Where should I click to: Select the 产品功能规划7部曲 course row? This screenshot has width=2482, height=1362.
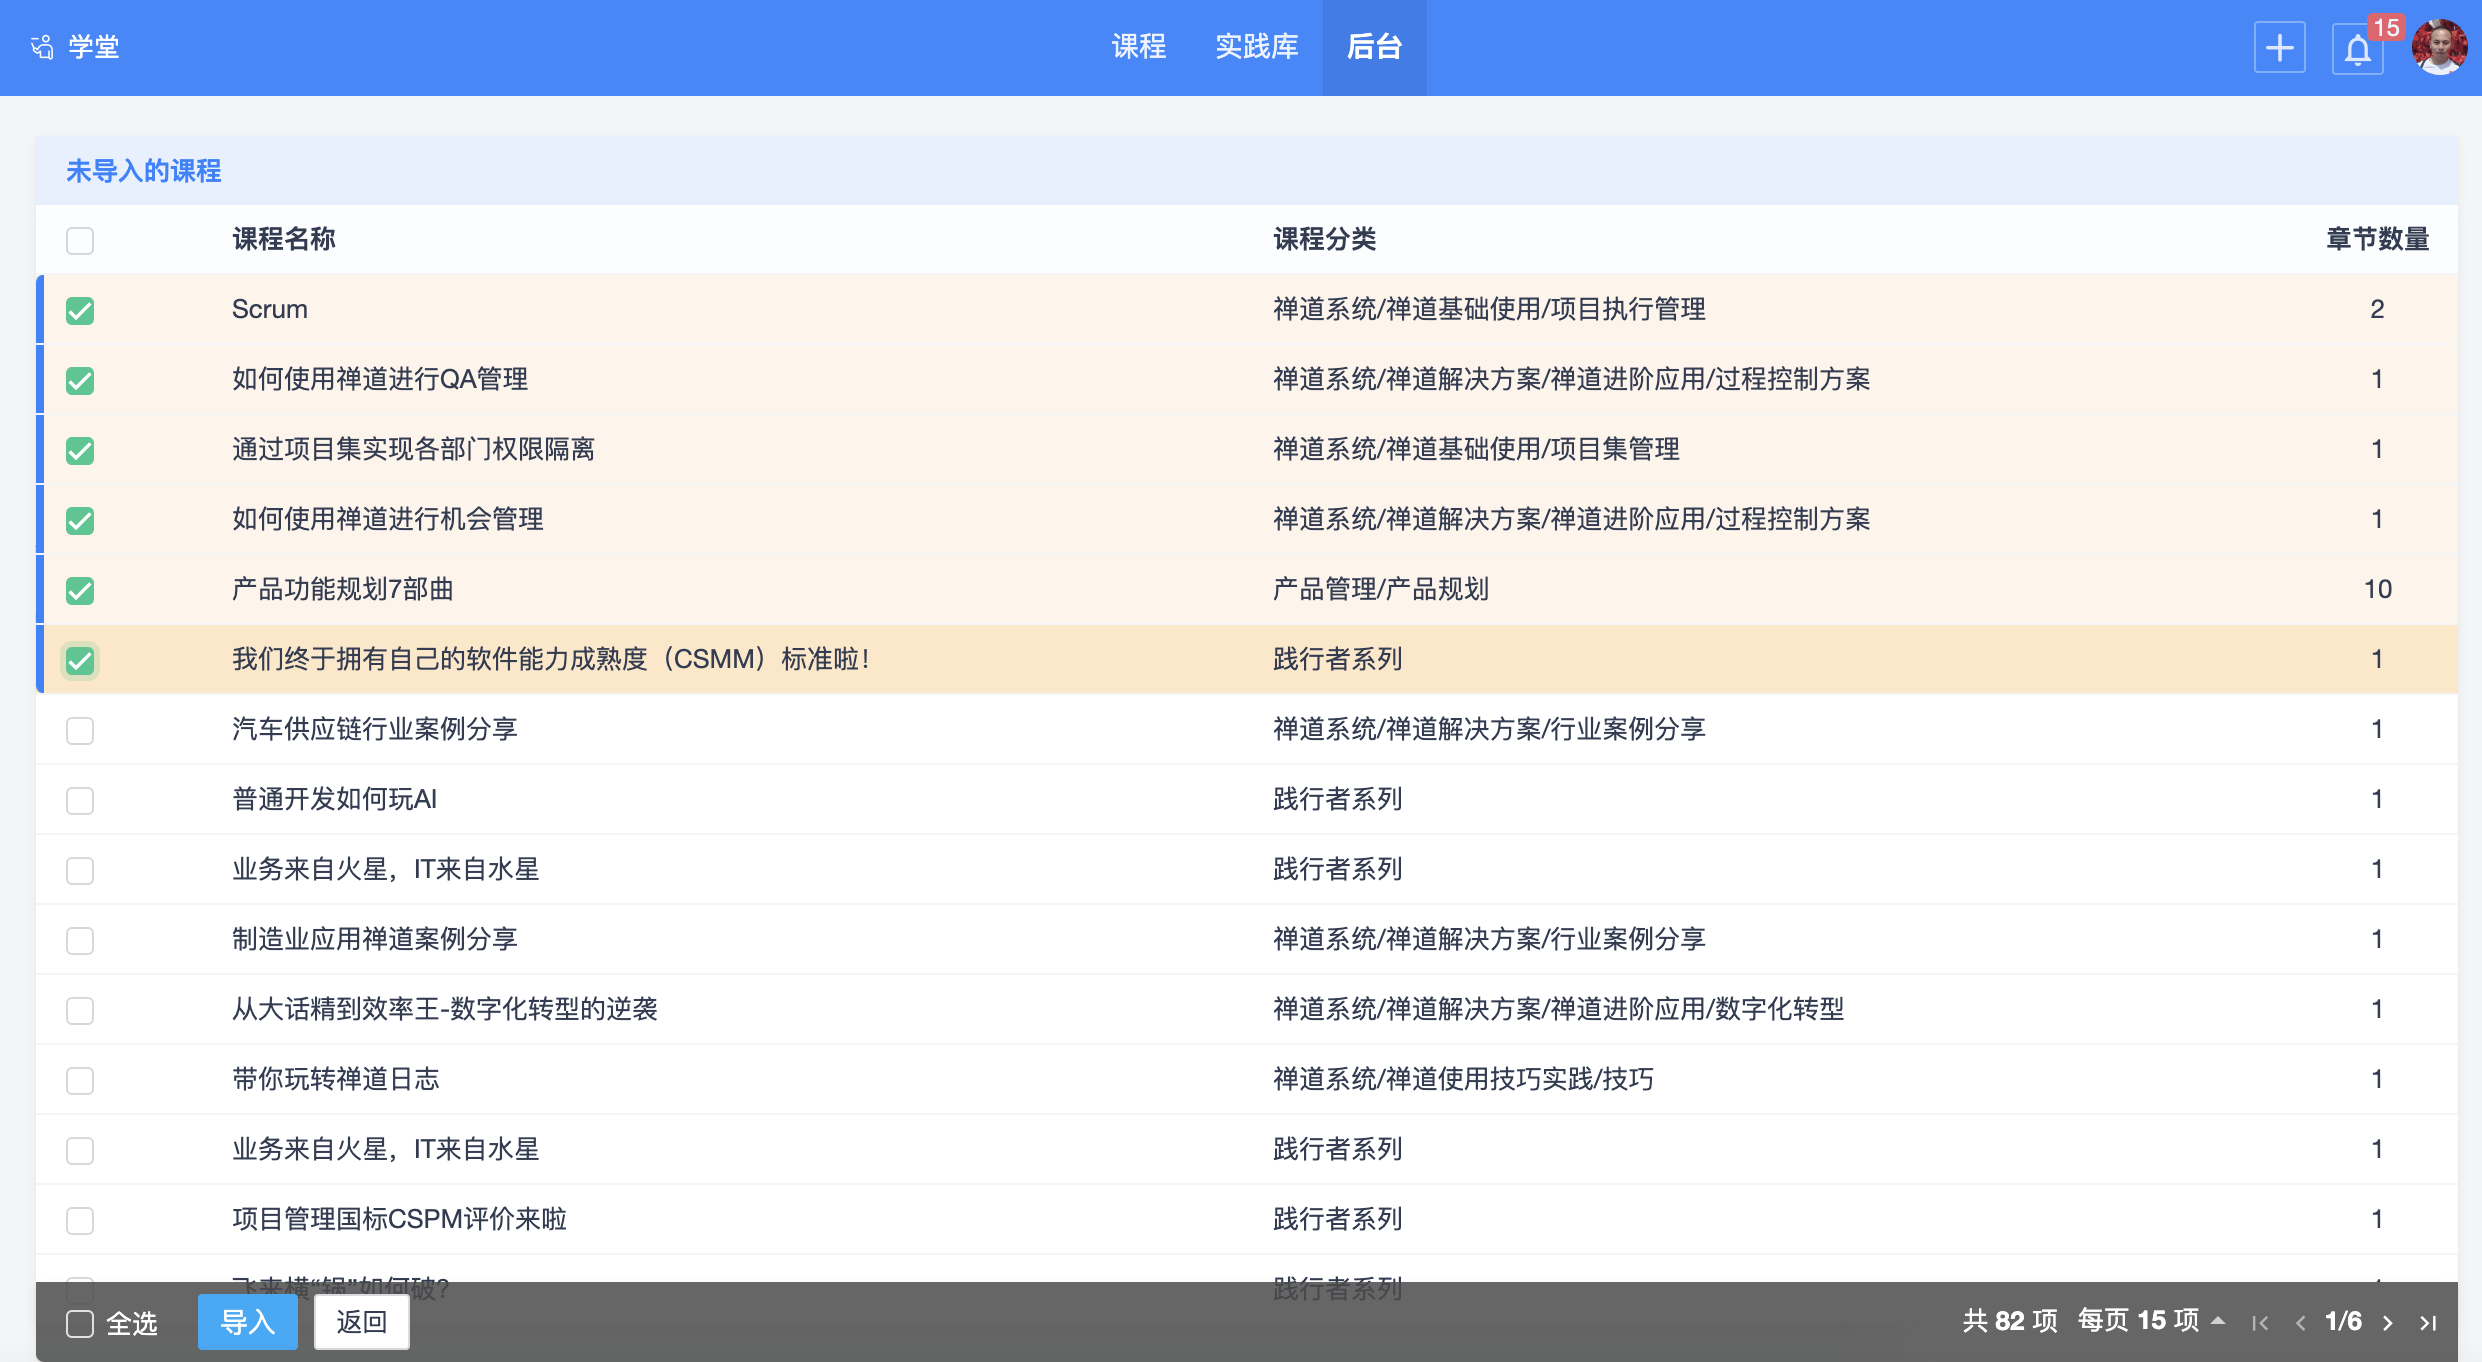tap(342, 589)
